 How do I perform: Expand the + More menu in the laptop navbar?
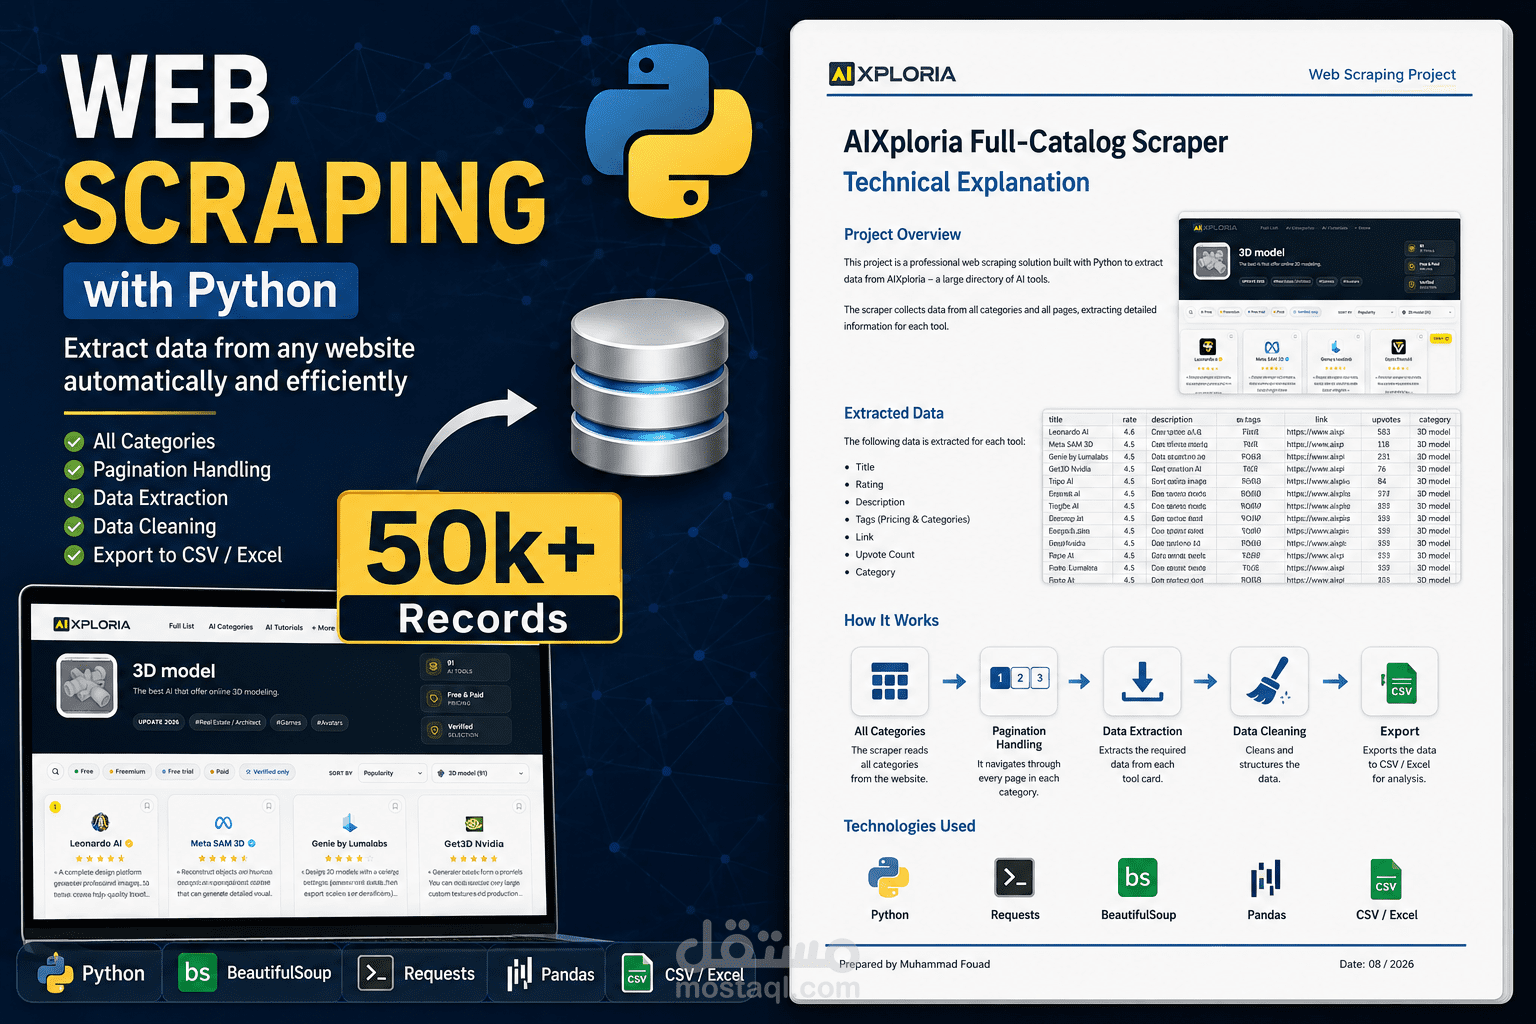pos(324,628)
